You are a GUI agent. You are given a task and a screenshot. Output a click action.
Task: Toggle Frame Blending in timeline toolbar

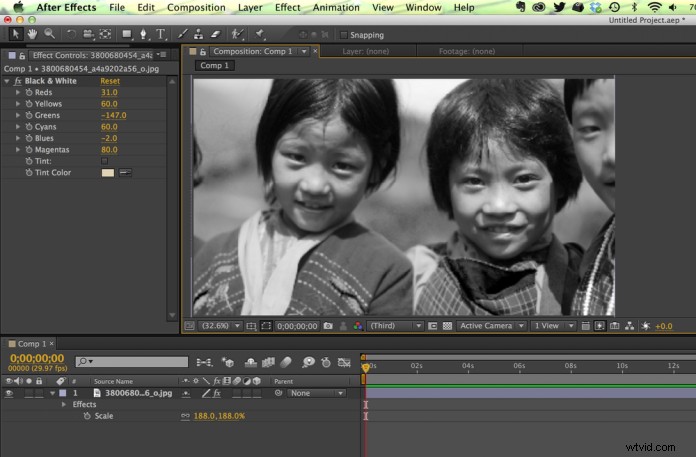click(268, 362)
